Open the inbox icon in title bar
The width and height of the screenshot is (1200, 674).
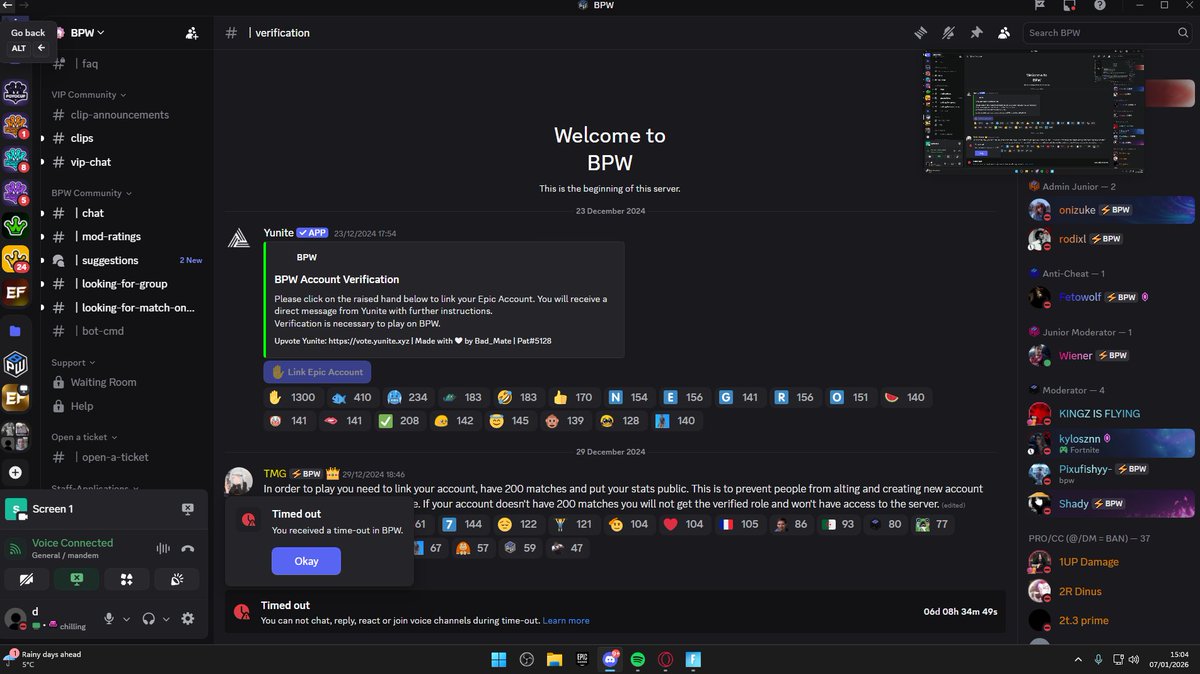tap(1069, 5)
